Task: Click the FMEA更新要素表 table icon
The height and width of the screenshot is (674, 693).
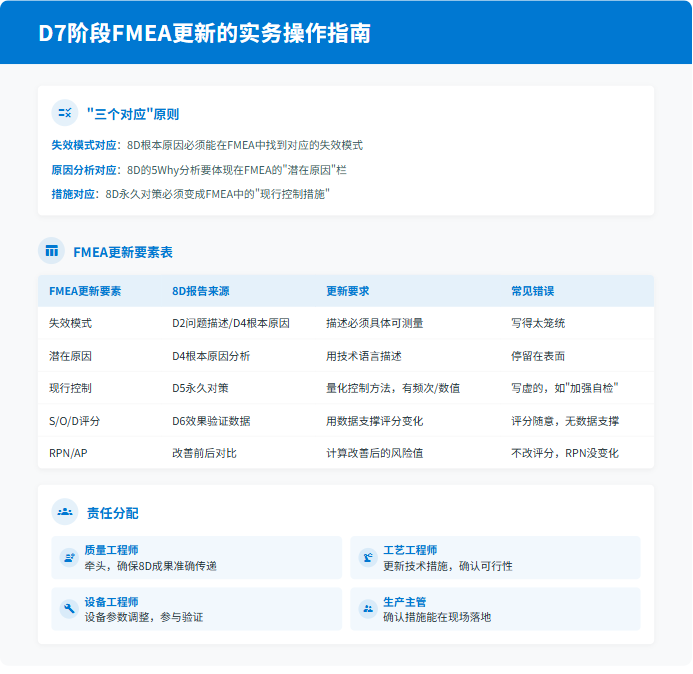Action: click(x=51, y=251)
